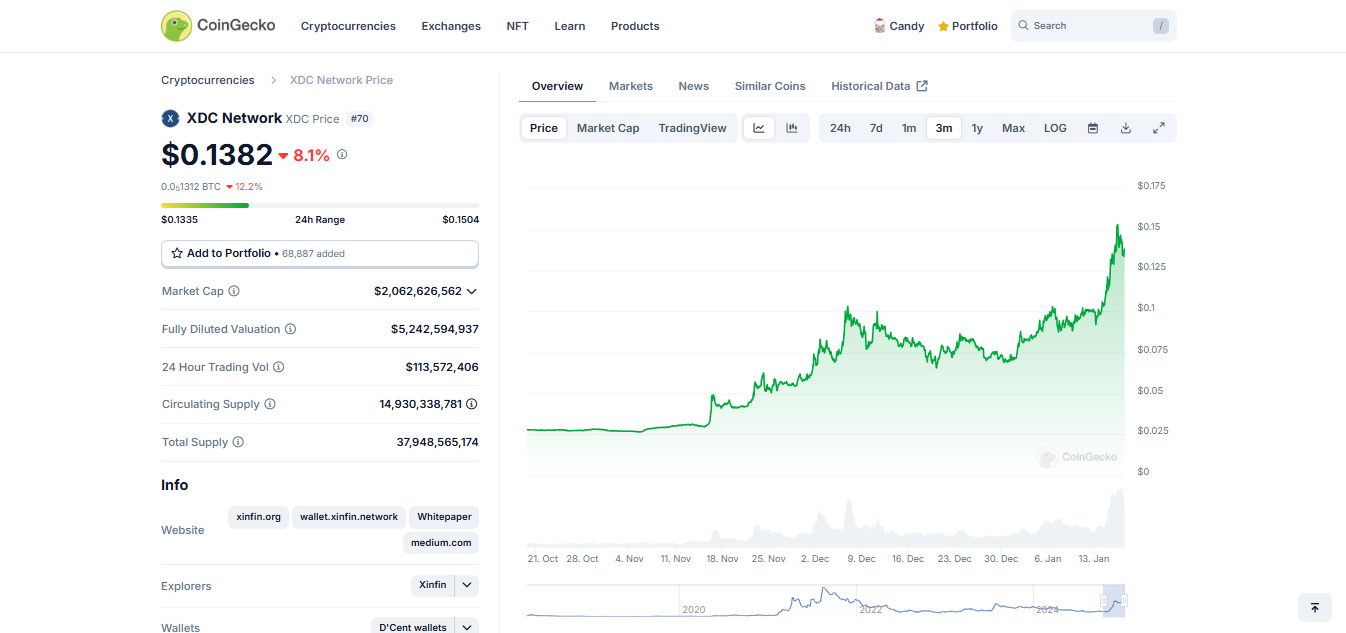Click the Xinfin explorer button
The width and height of the screenshot is (1346, 633).
433,586
